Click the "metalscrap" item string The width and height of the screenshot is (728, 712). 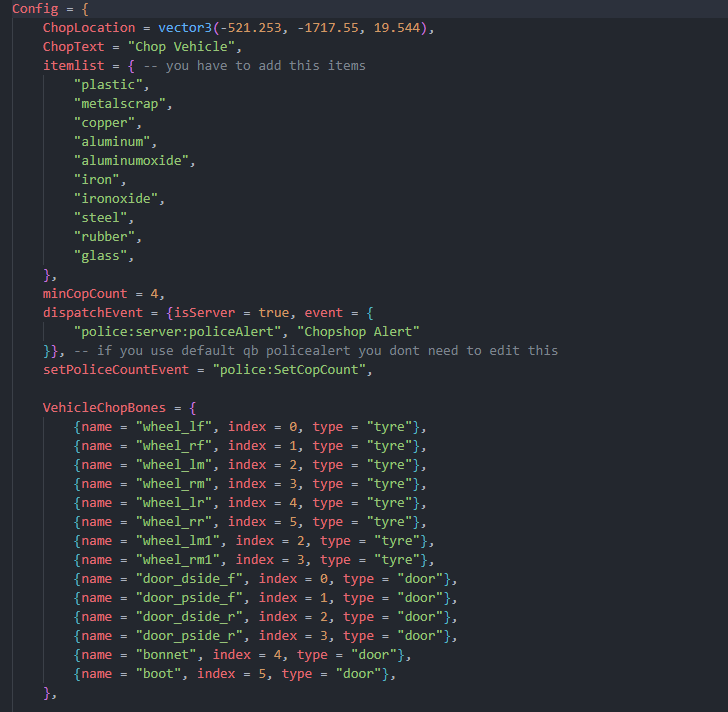pos(119,104)
